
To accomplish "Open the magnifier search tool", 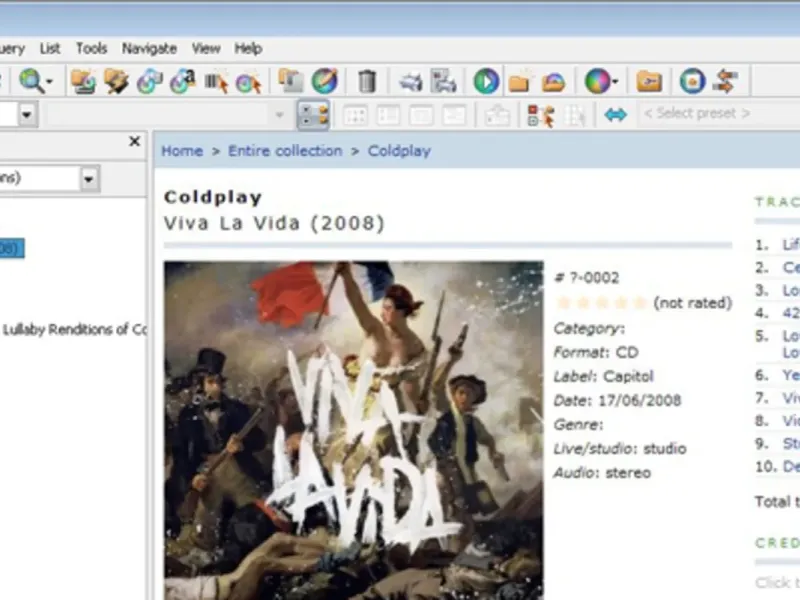I will coord(31,82).
